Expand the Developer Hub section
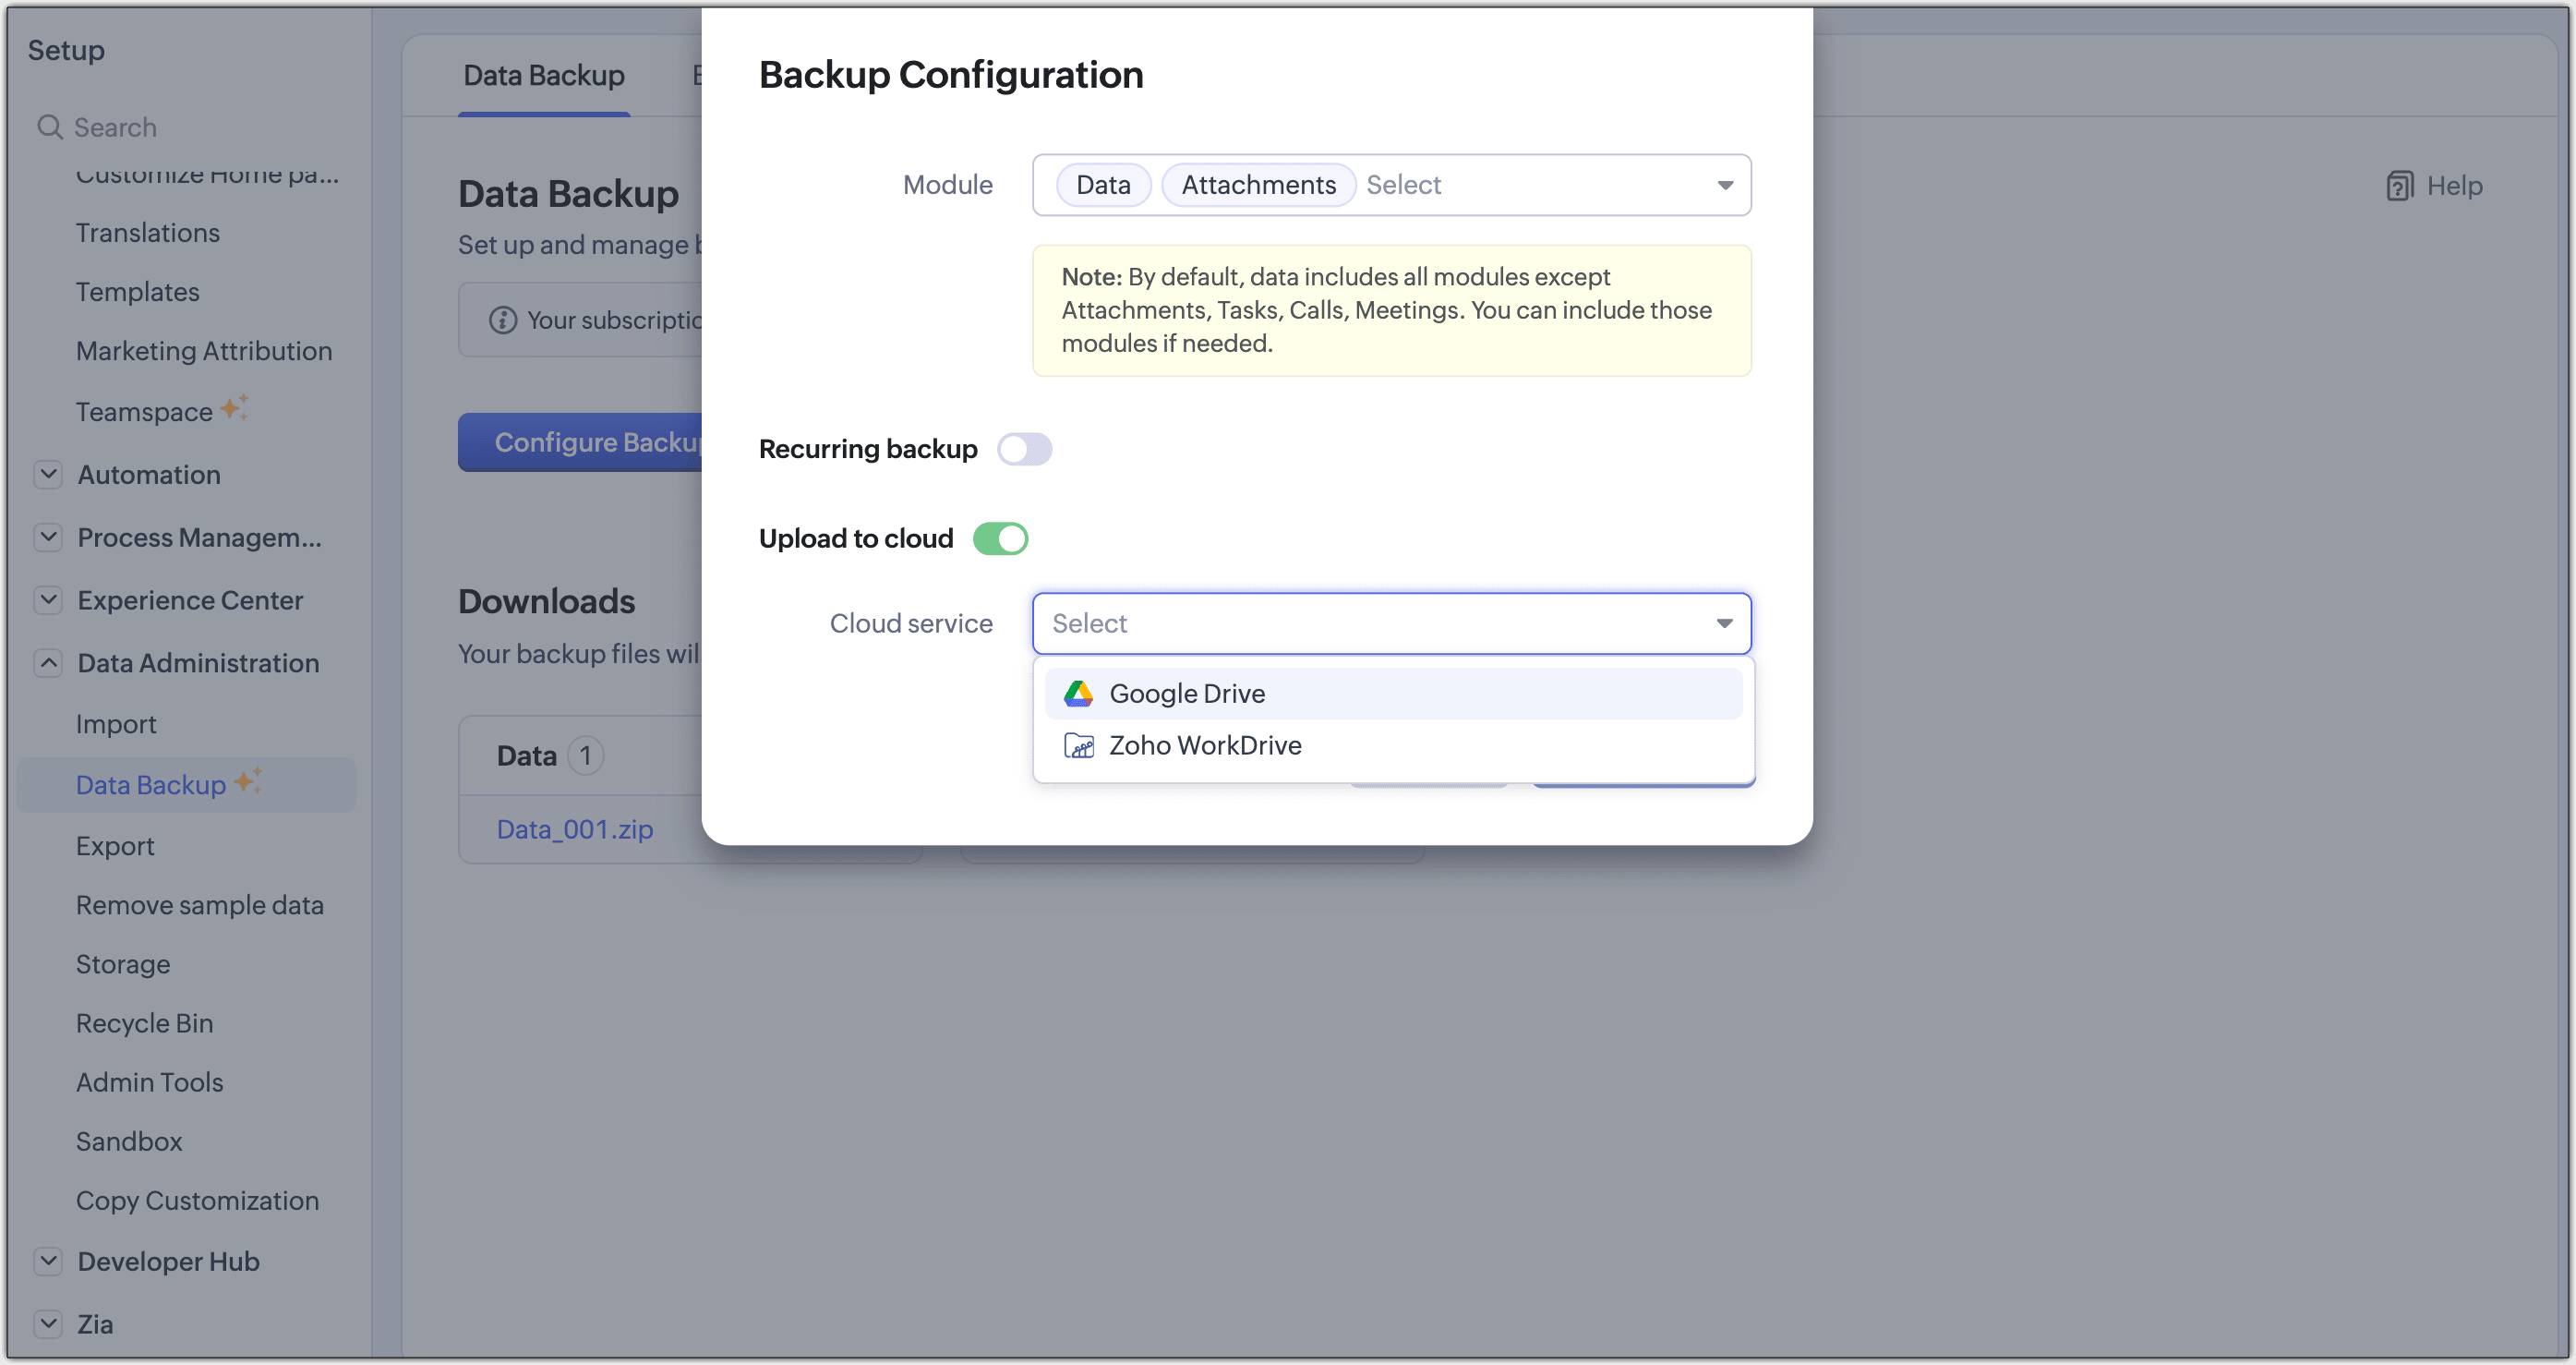This screenshot has height=1365, width=2576. click(48, 1261)
